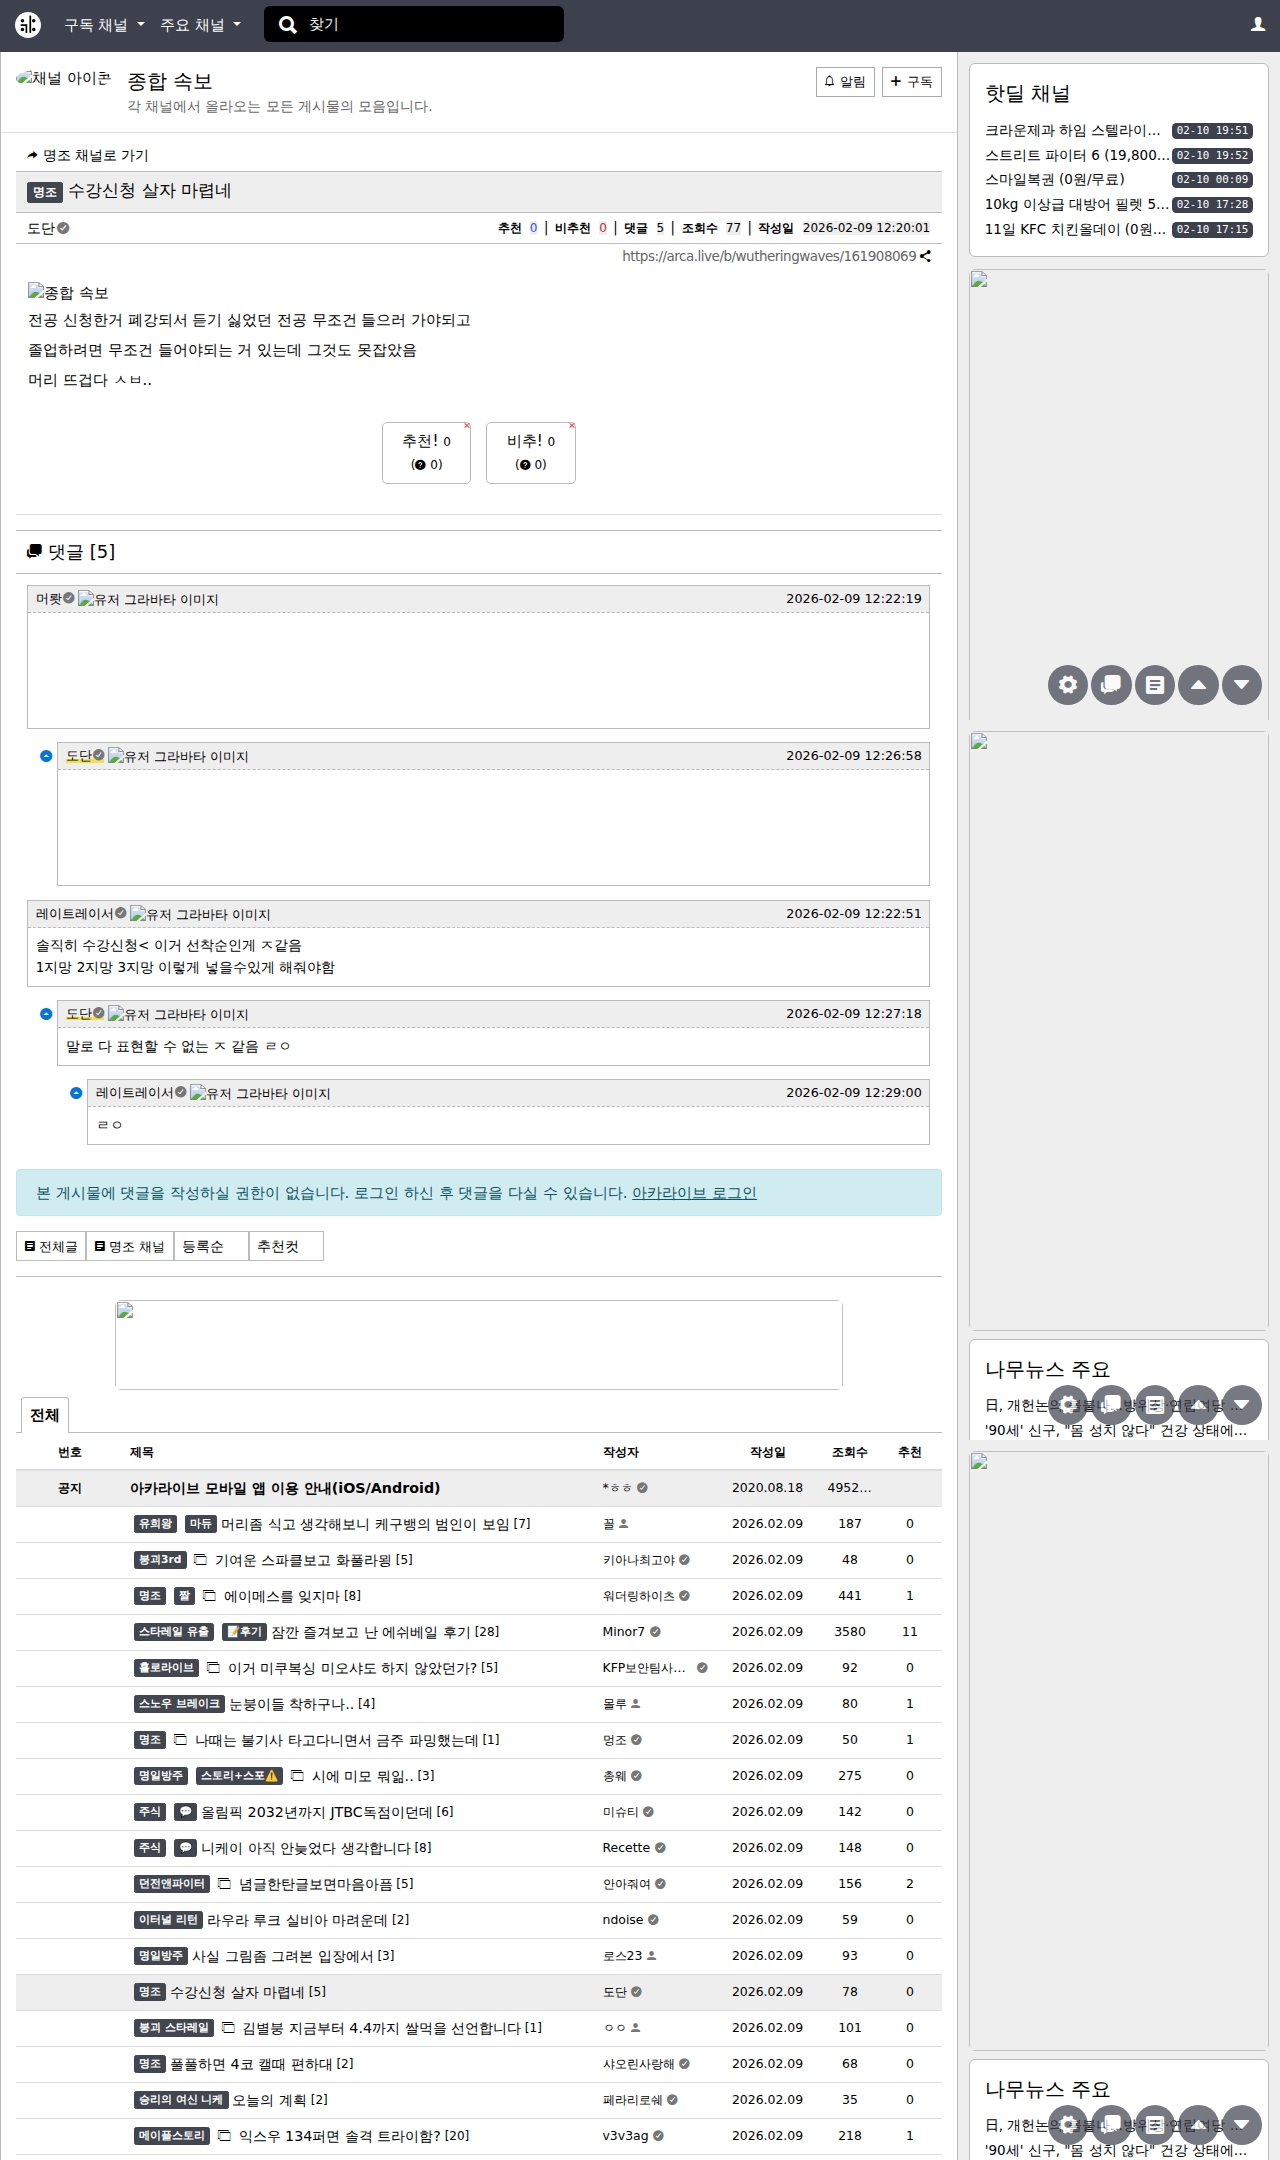The image size is (1280, 2160).
Task: Select the 등록순 sort tab
Action: click(211, 1246)
